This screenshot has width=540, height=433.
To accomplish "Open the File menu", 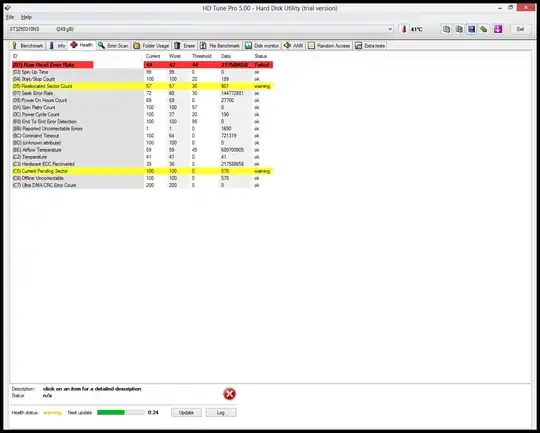I will point(10,17).
